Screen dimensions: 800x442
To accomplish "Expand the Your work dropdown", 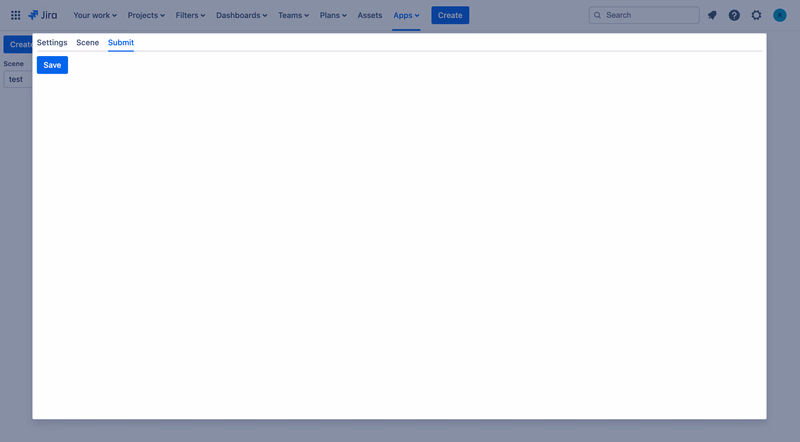I will pos(95,15).
